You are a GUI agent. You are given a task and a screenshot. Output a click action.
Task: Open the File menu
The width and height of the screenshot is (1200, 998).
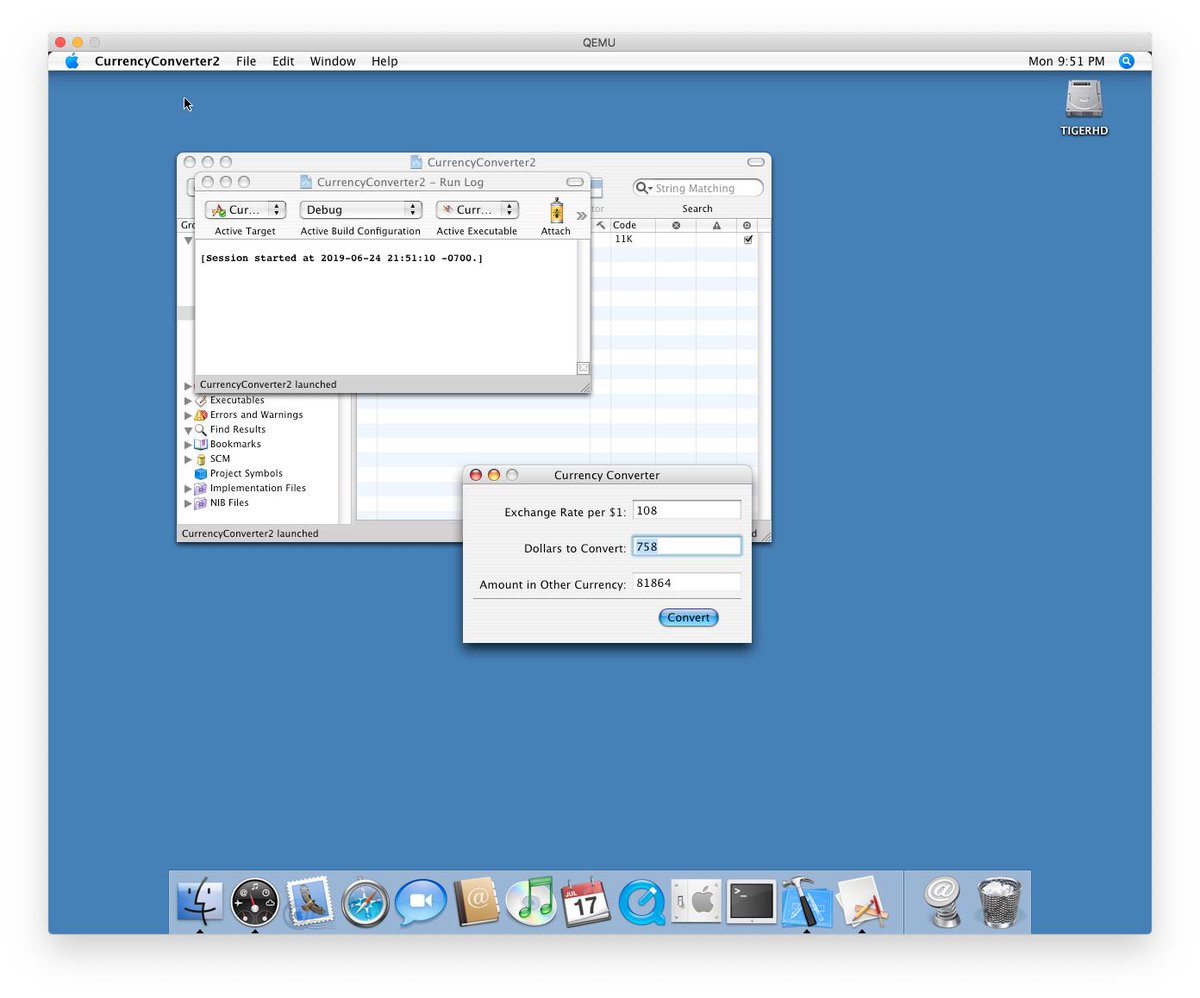coord(245,61)
